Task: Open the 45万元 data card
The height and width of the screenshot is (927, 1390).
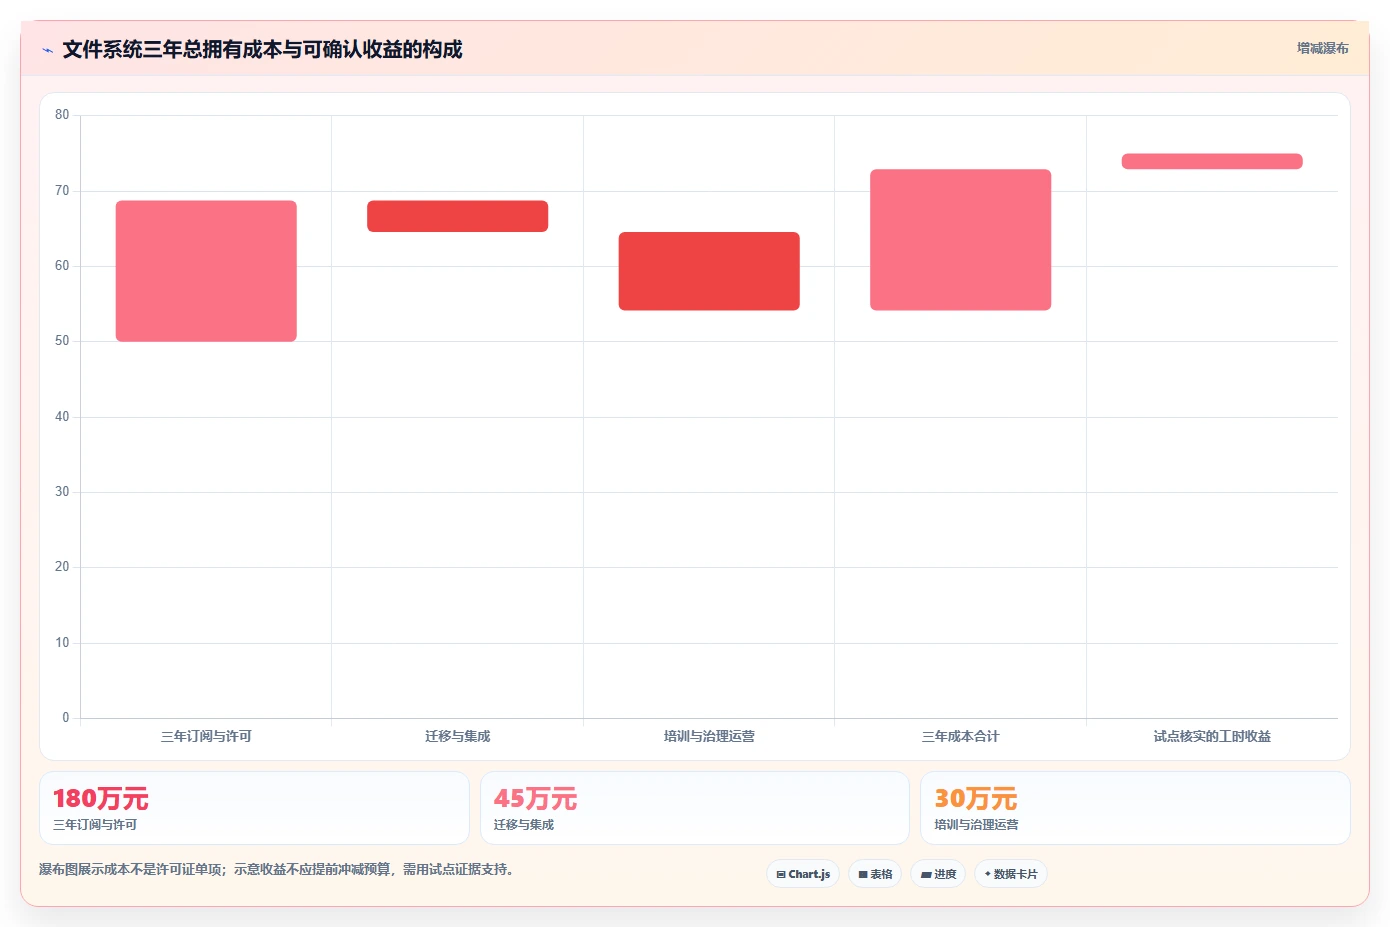Action: [x=695, y=808]
